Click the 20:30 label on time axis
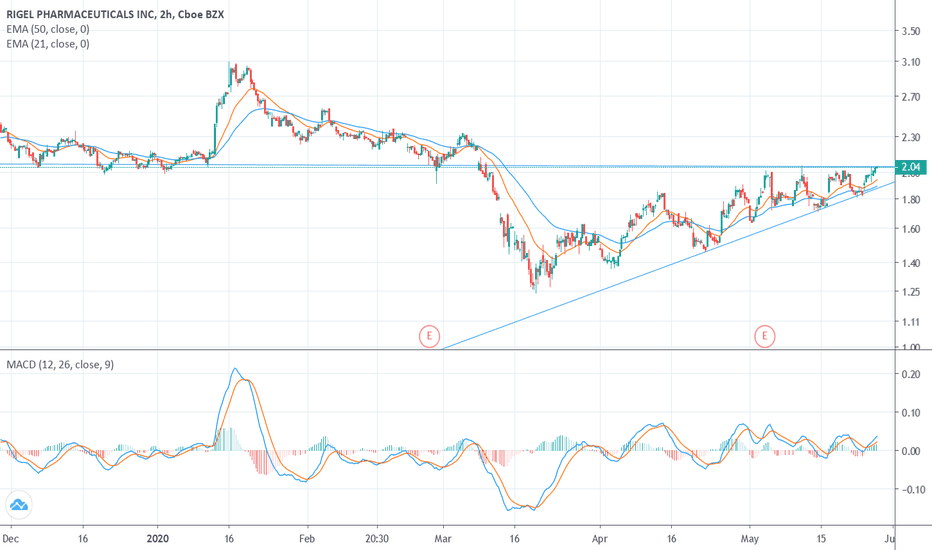This screenshot has width=932, height=550. pos(377,539)
